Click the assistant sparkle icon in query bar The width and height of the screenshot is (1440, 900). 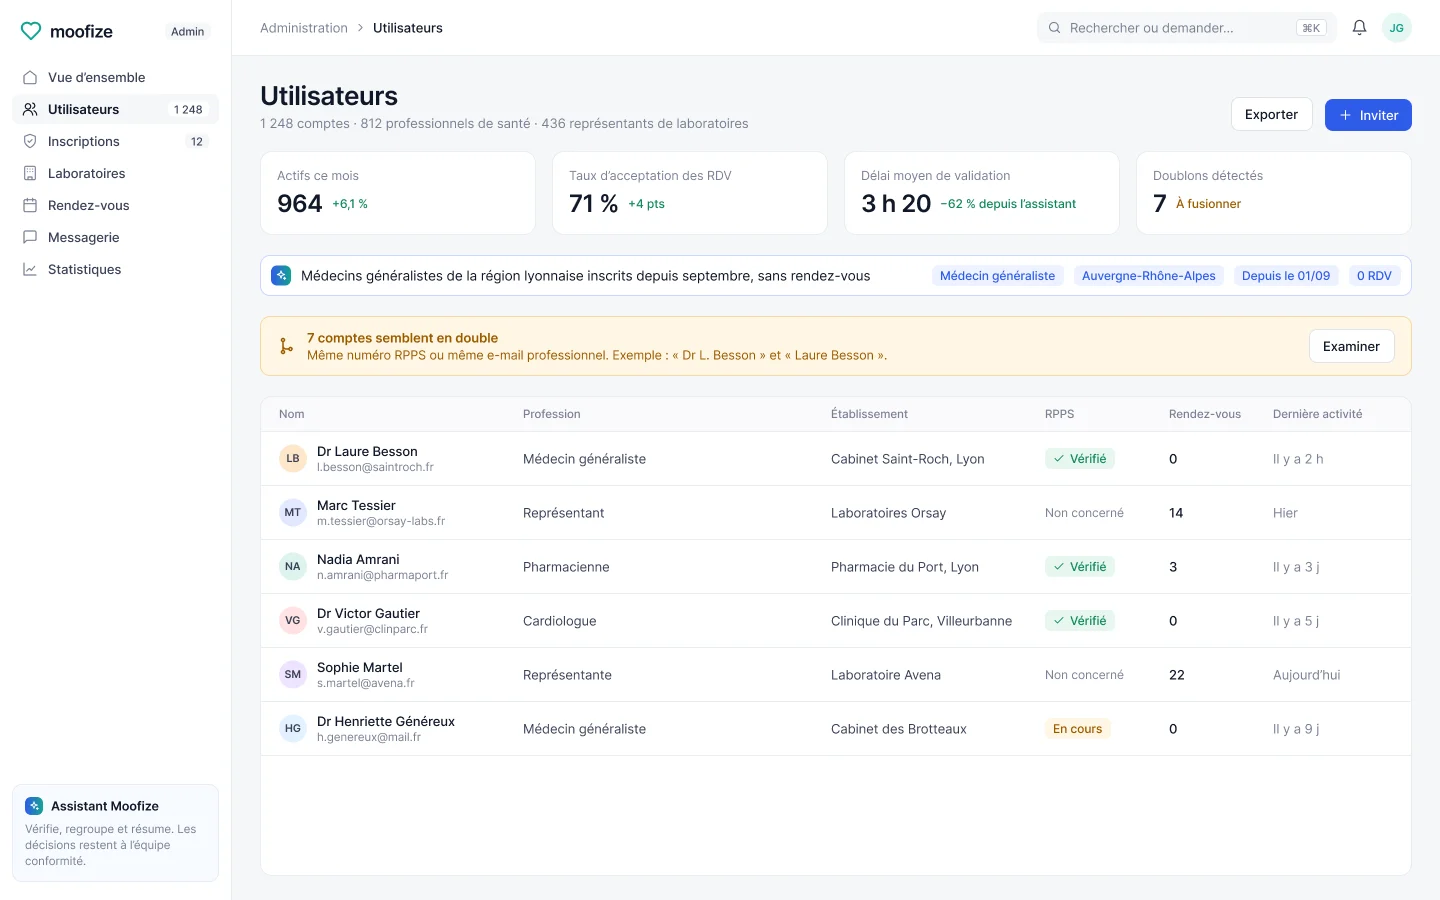click(x=281, y=275)
